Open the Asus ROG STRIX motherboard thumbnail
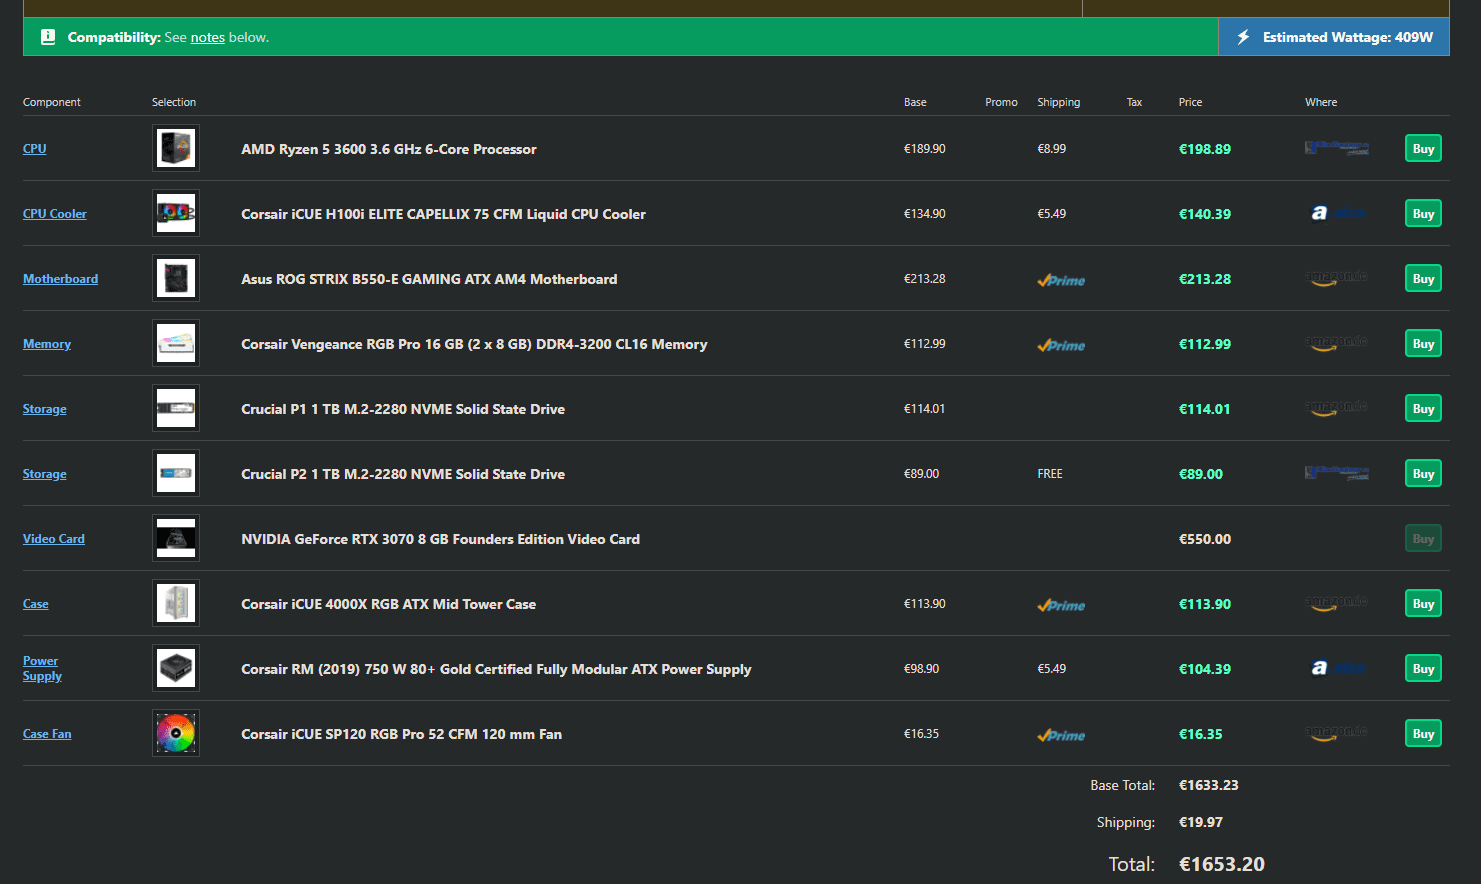 pyautogui.click(x=176, y=278)
